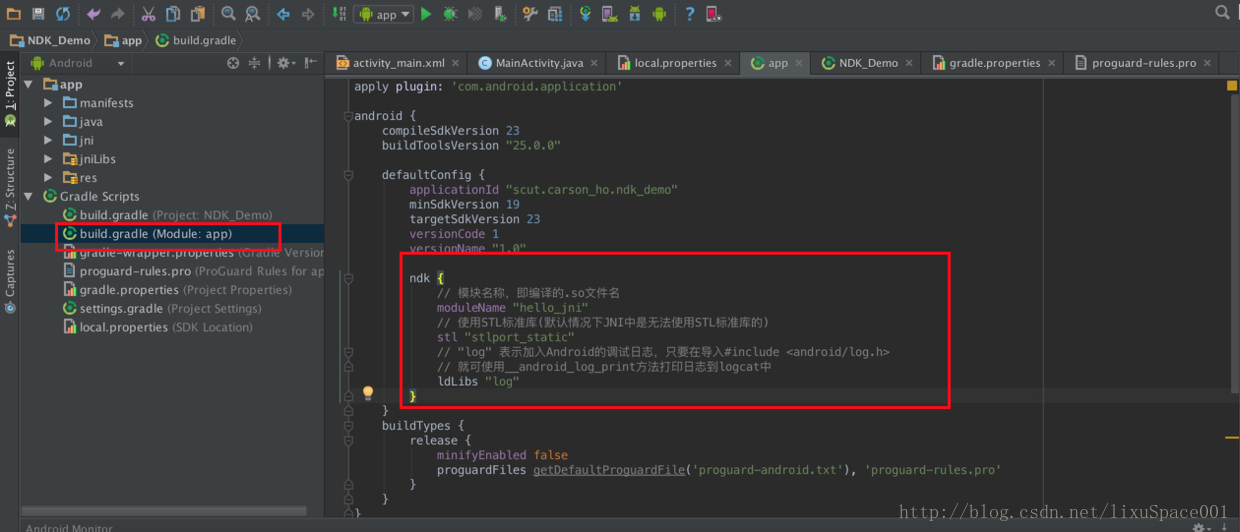Redo the last undone edit

tap(117, 14)
